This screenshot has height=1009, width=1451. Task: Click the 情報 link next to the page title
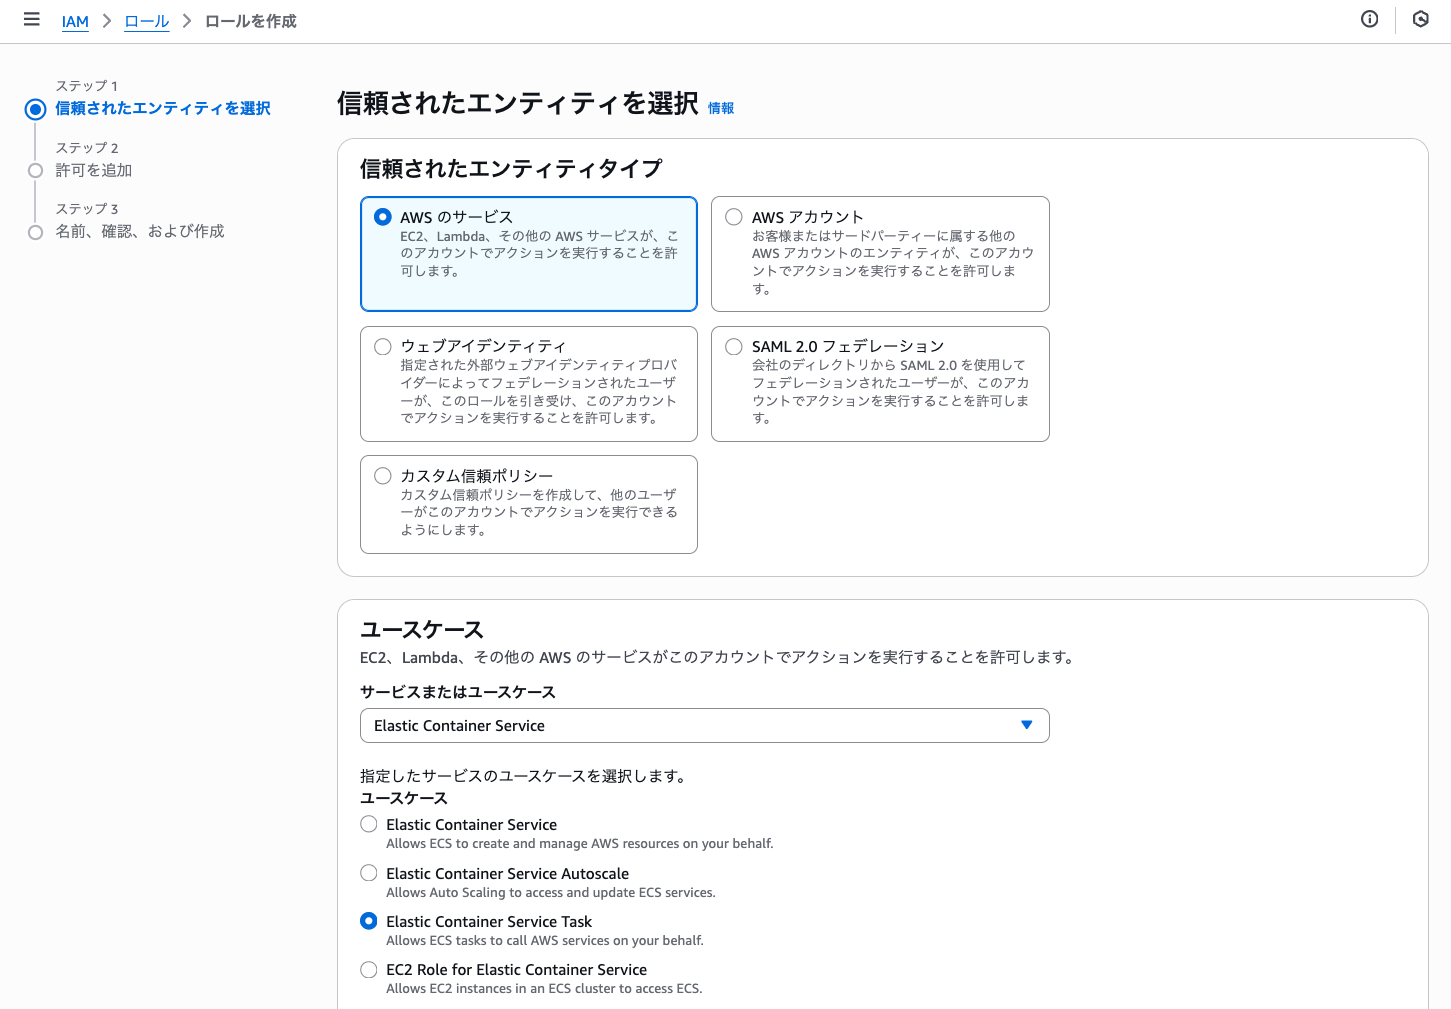tap(720, 108)
